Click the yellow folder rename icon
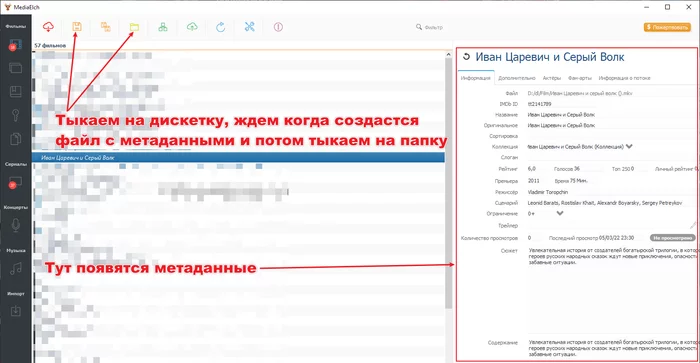The height and width of the screenshot is (363, 700). 134,27
